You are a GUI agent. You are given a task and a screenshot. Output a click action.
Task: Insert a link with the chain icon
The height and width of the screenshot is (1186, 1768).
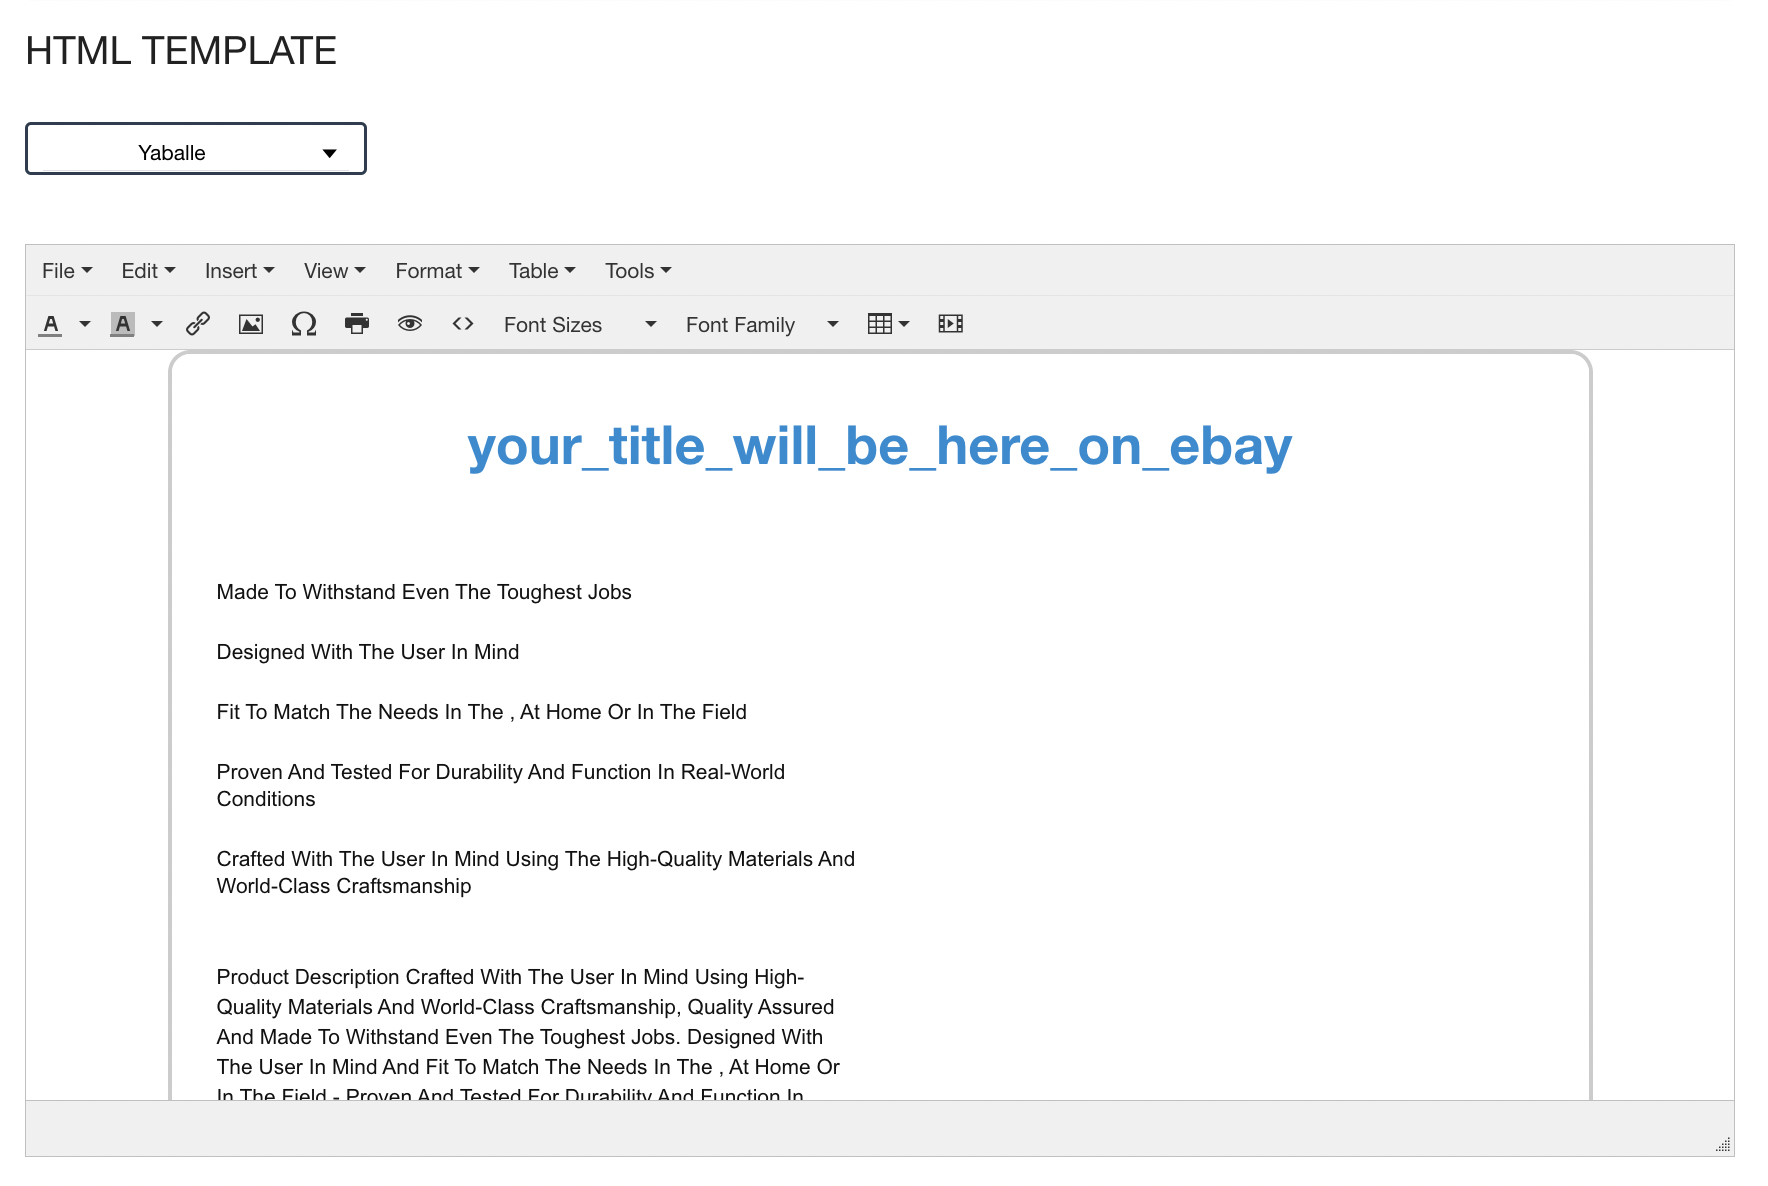coord(198,324)
